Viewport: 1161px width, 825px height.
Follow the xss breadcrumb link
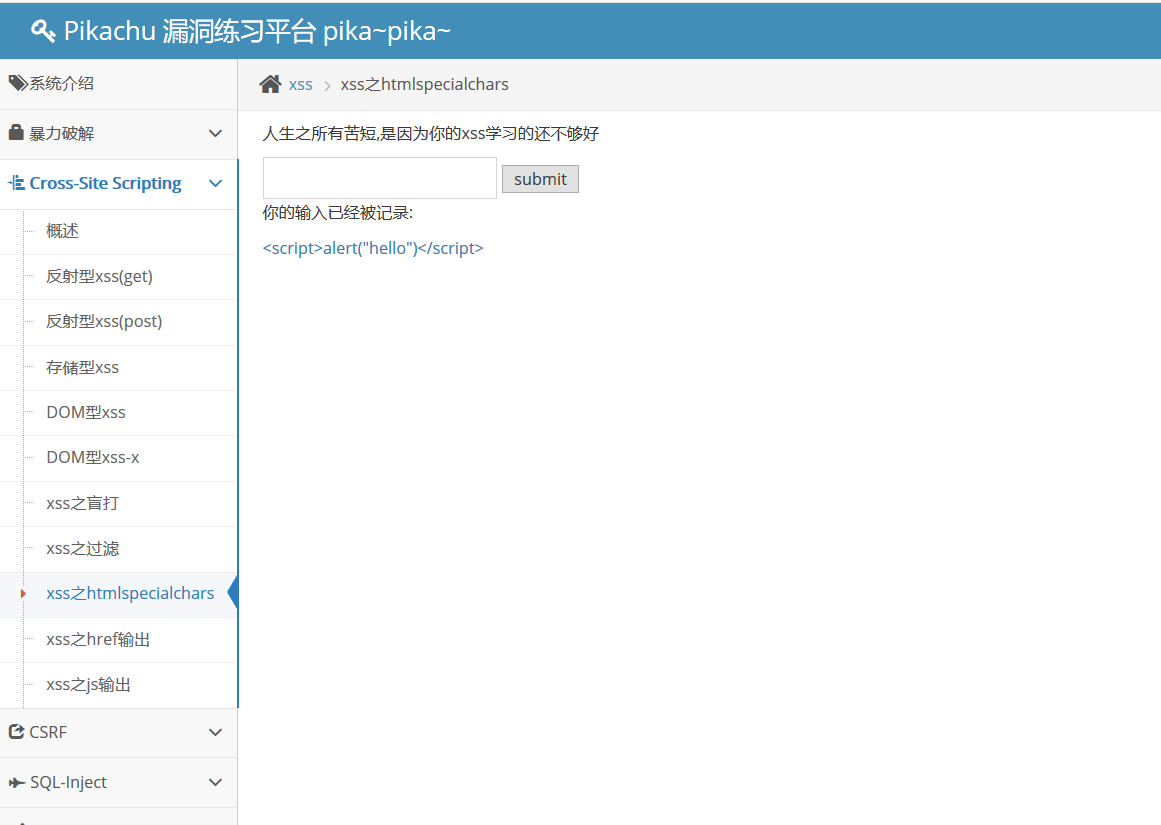(x=301, y=84)
